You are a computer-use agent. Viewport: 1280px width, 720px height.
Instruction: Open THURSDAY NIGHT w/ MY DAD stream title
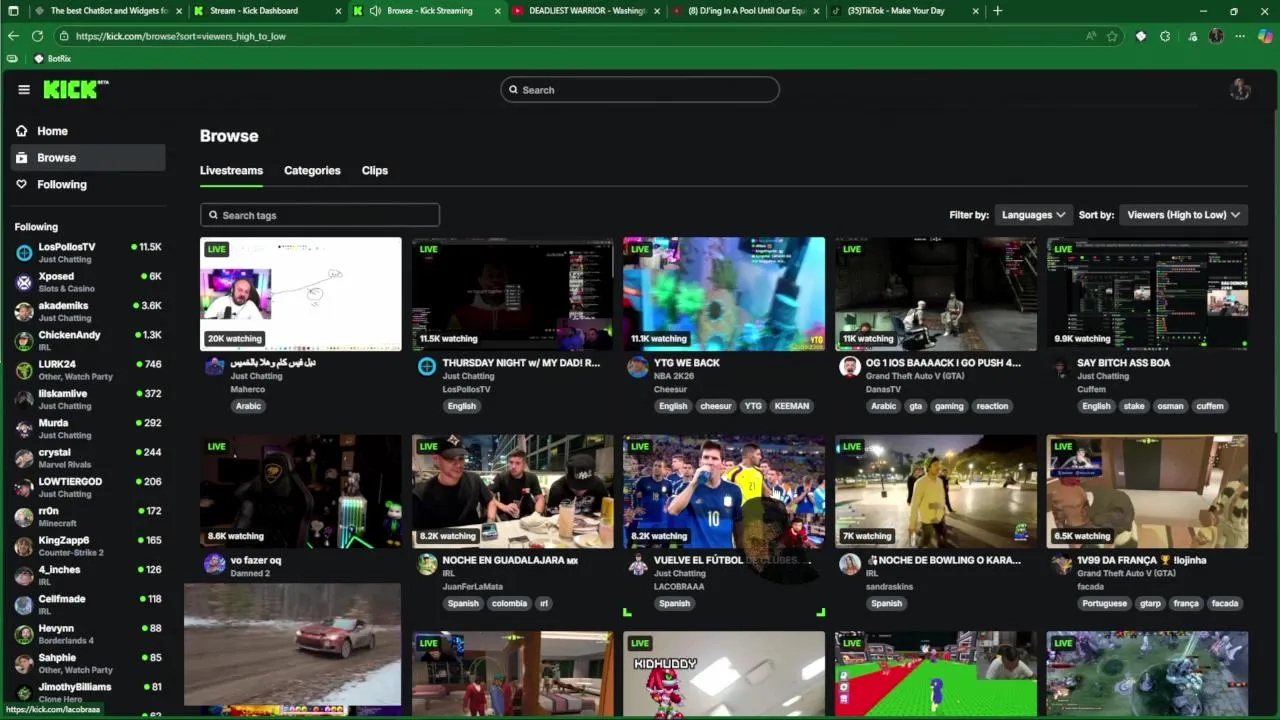521,363
